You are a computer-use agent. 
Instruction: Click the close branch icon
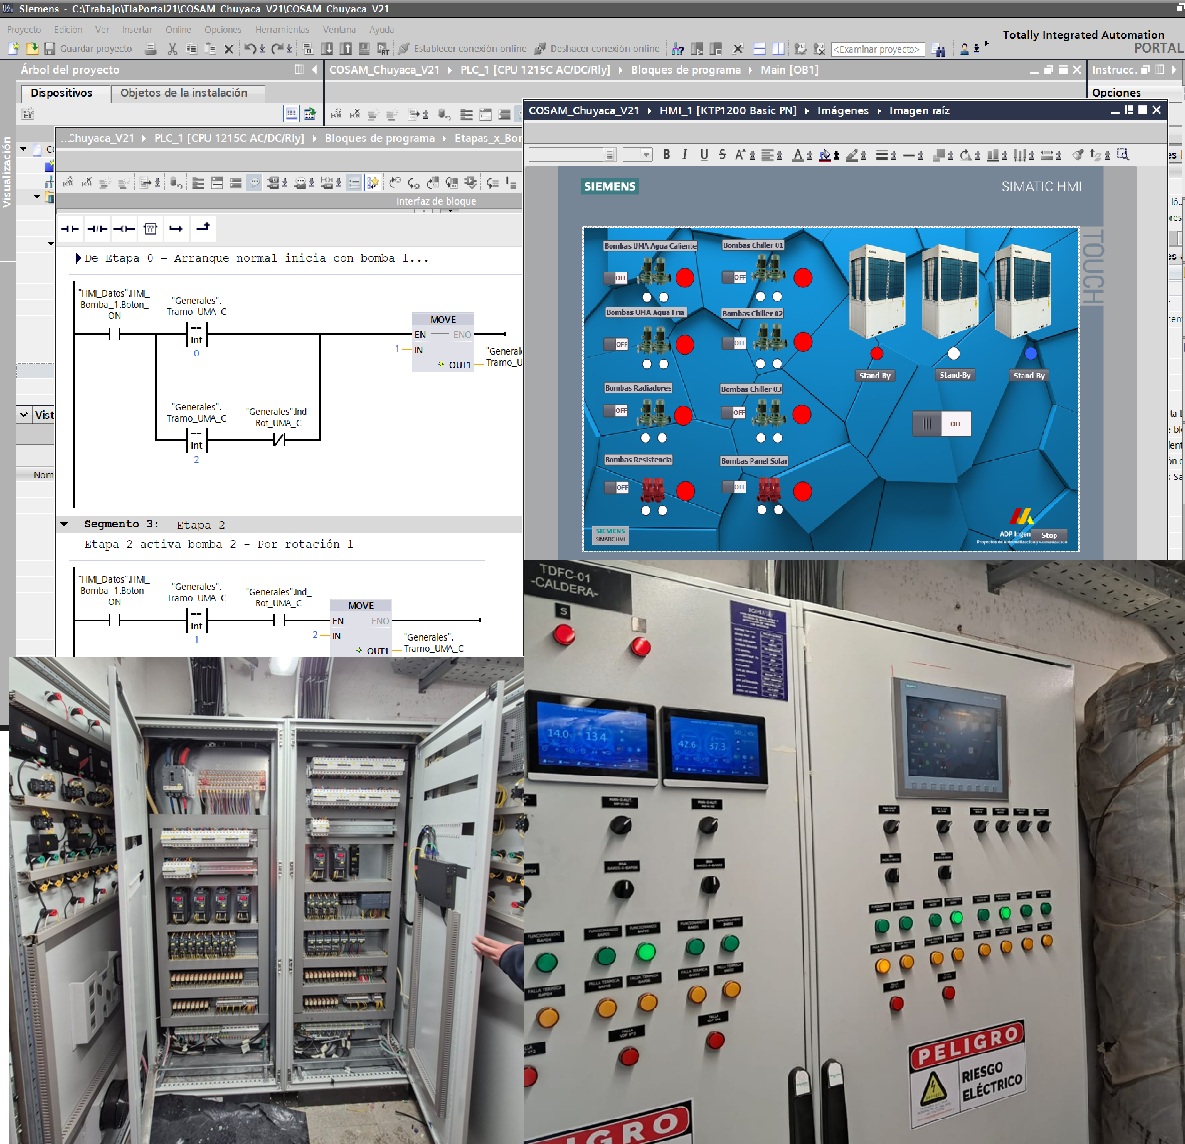pos(203,227)
